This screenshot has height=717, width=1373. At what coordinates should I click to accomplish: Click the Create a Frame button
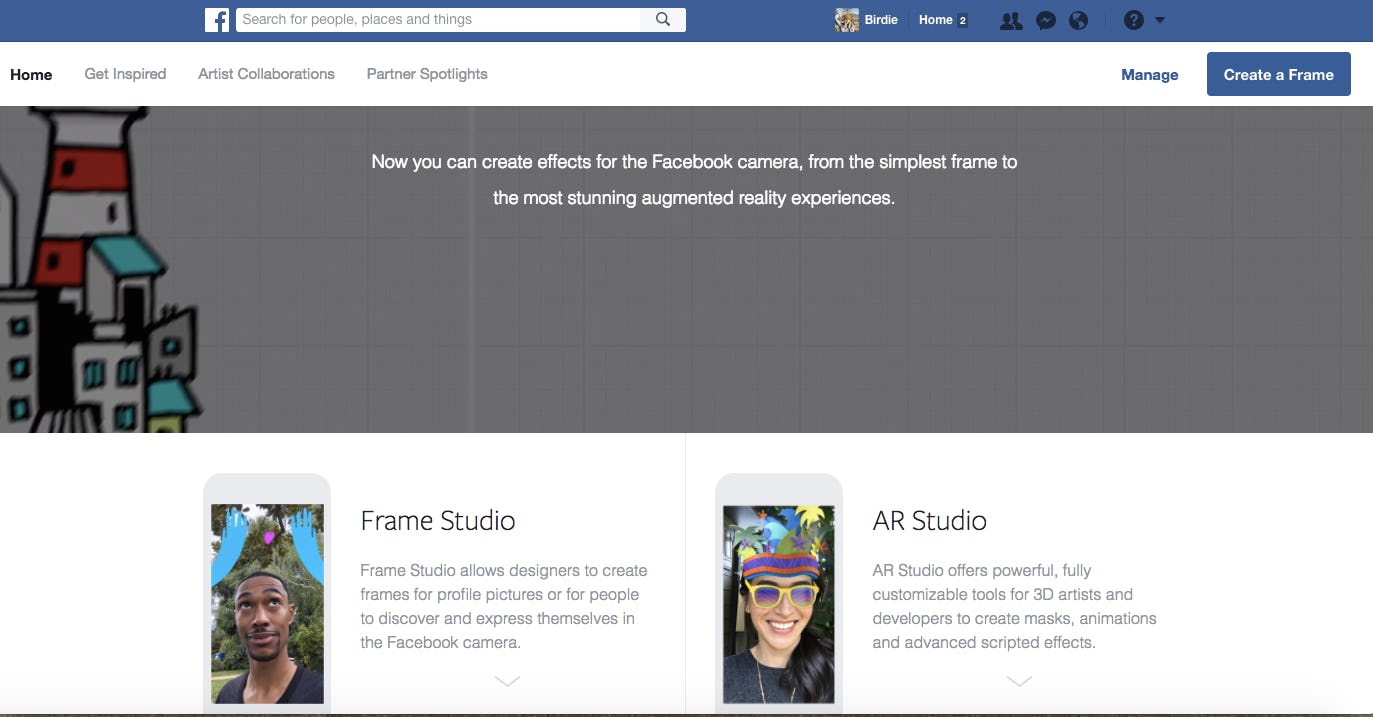point(1279,74)
